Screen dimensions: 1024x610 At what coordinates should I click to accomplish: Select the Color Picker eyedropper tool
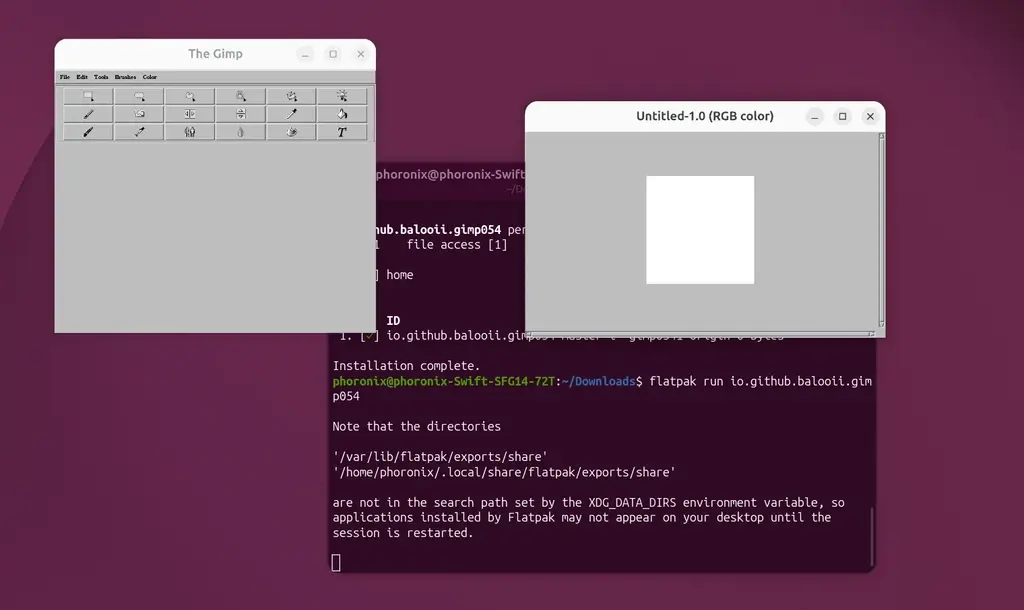[x=292, y=114]
